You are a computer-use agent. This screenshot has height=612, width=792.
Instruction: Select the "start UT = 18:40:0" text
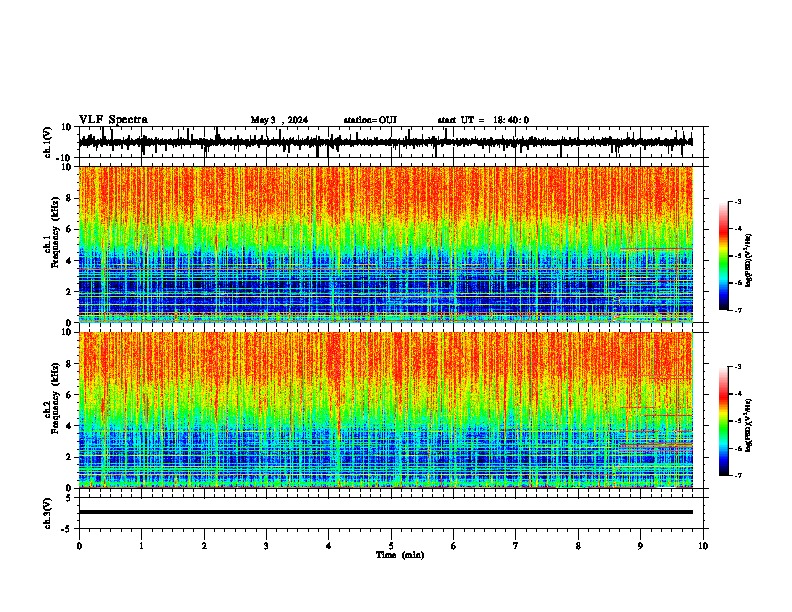tap(483, 120)
